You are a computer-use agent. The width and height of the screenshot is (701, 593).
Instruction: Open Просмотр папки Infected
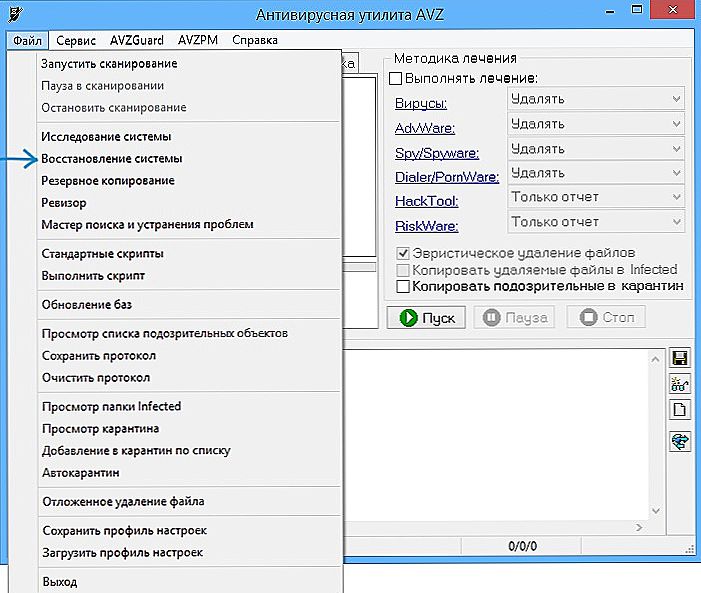tap(189, 407)
